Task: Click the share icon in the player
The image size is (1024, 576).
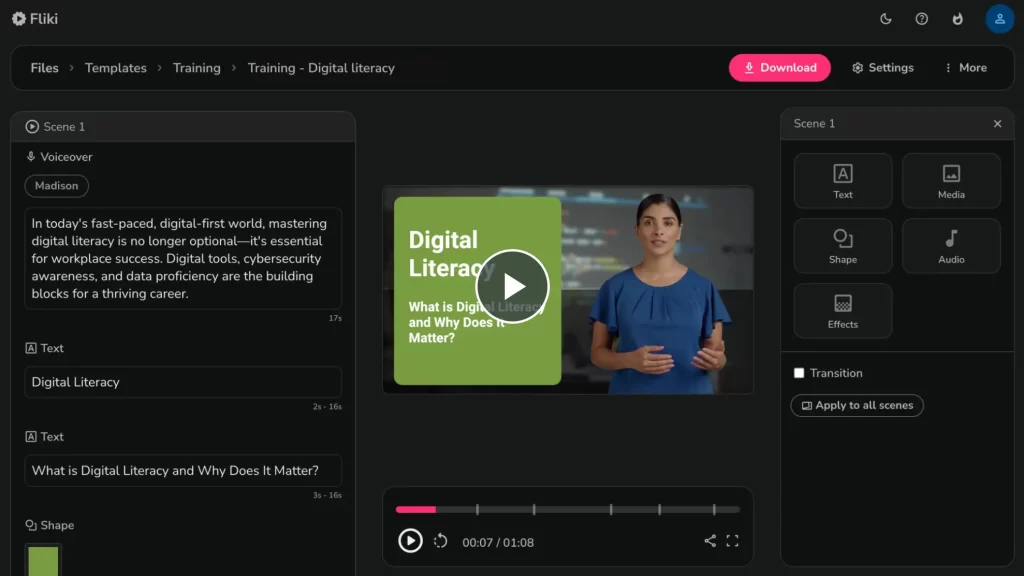Action: [710, 540]
